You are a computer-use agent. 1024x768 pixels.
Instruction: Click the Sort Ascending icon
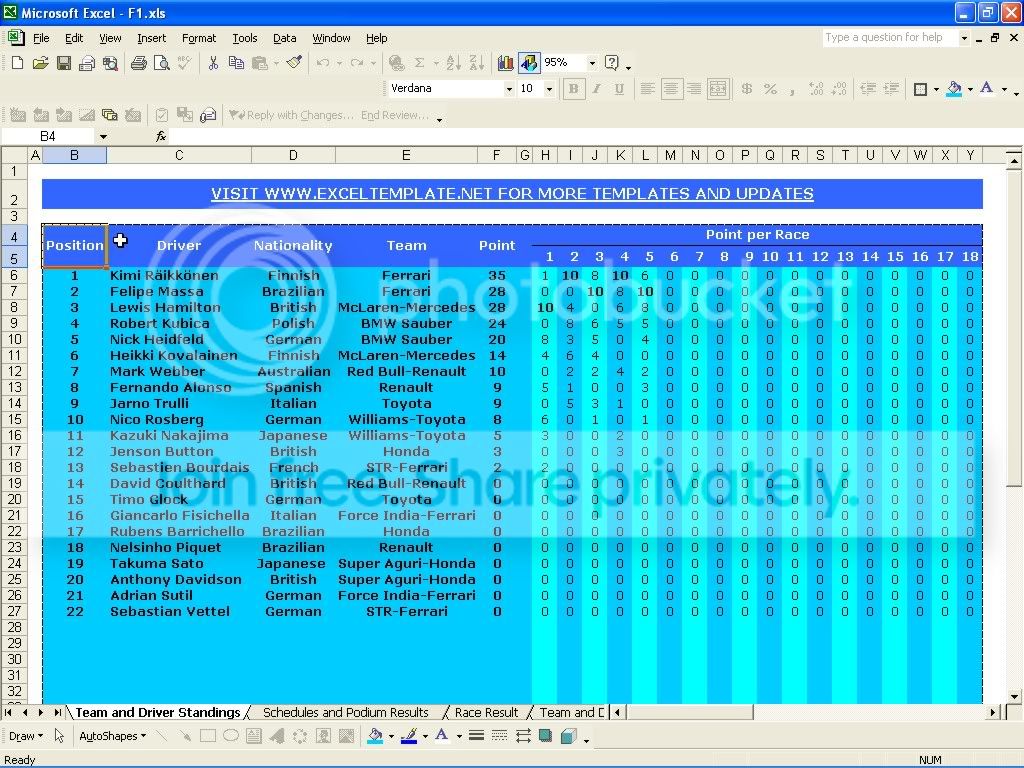pos(453,63)
